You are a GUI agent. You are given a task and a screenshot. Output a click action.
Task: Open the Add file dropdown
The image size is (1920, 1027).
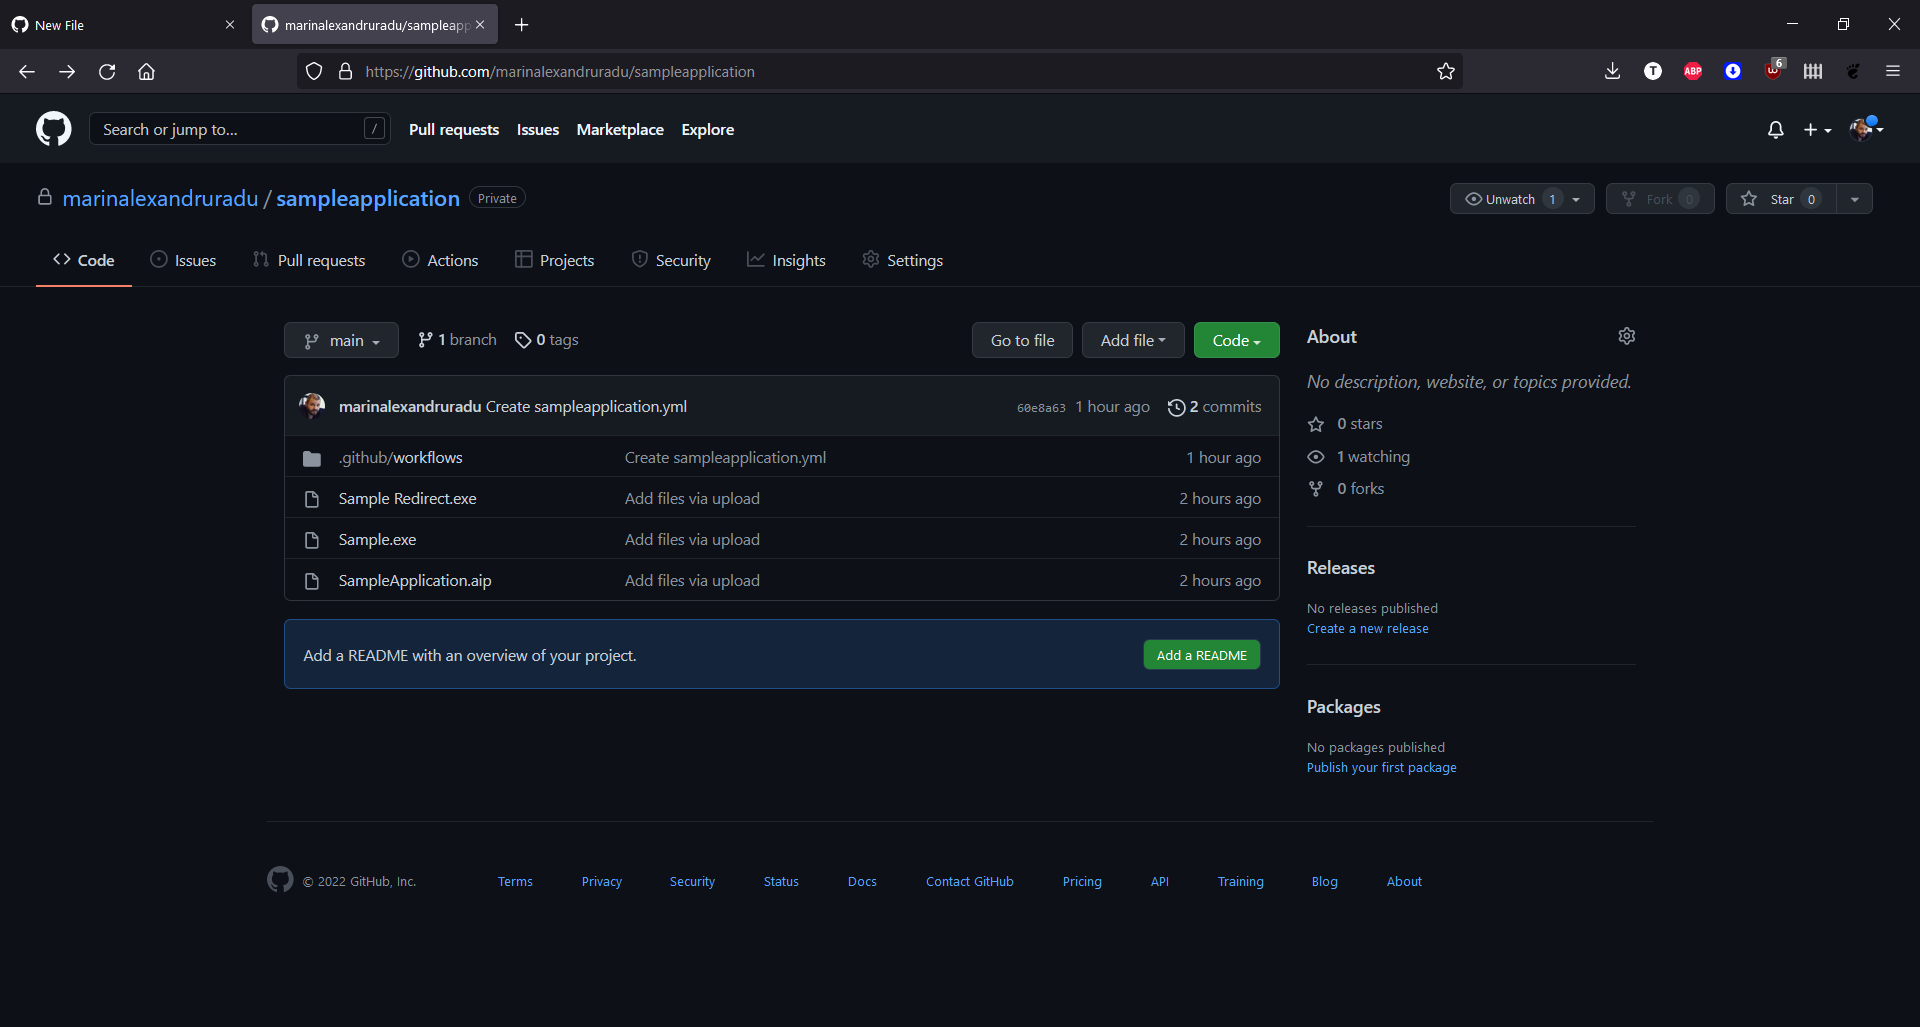(1133, 340)
